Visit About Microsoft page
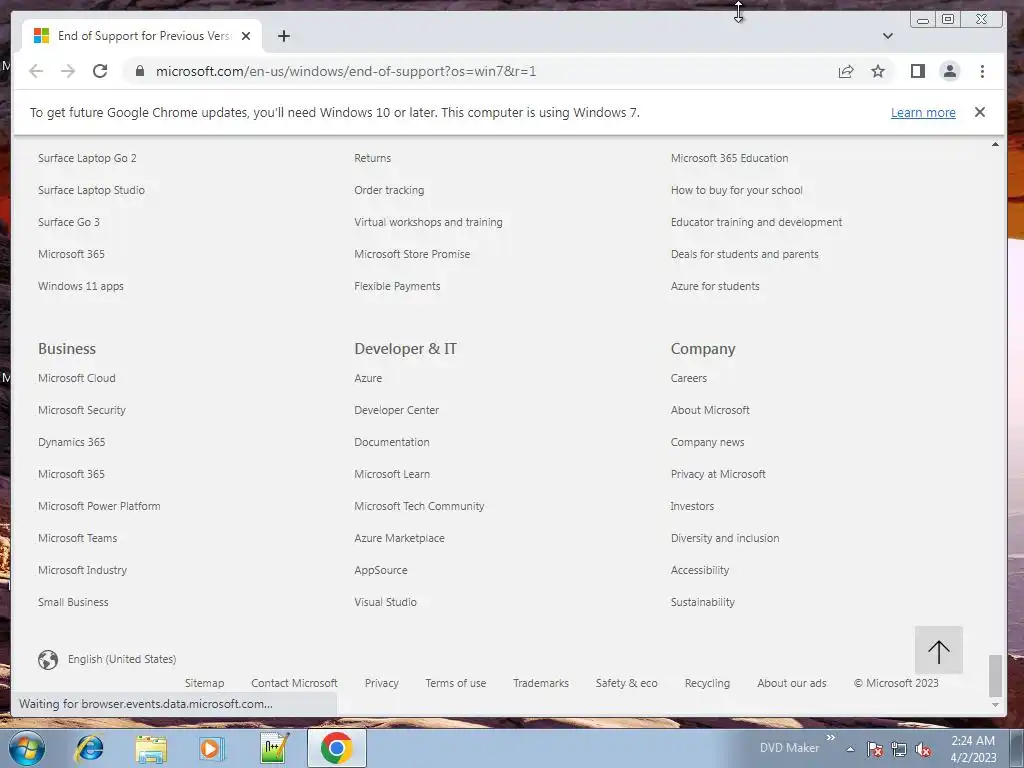 [710, 410]
